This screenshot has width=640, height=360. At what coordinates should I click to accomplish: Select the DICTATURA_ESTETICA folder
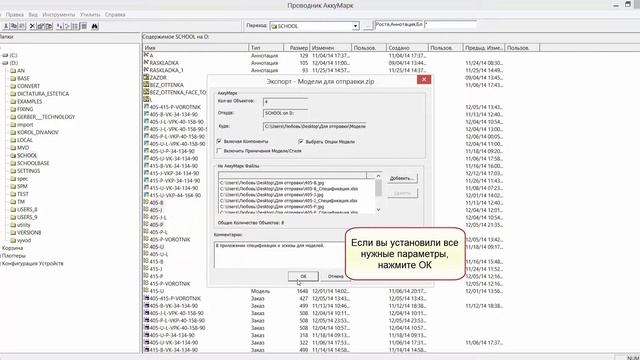tap(43, 94)
